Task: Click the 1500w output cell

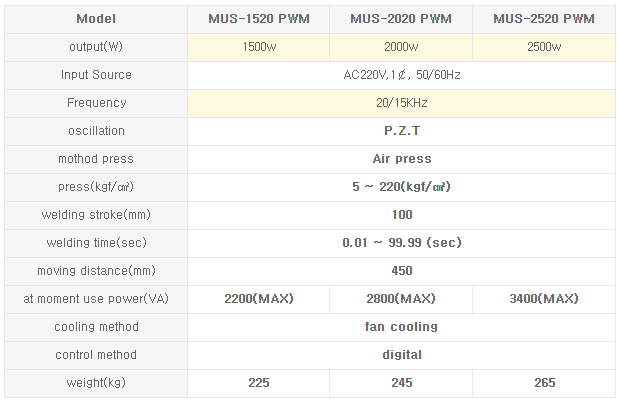Action: (x=259, y=47)
